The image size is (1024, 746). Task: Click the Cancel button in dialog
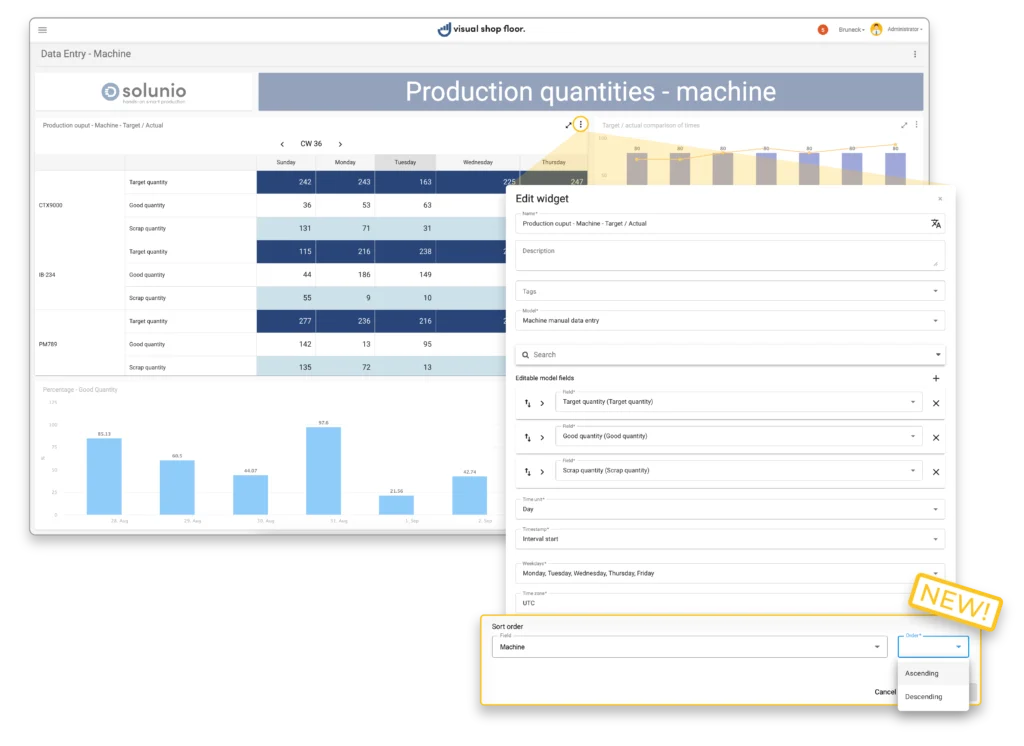click(885, 692)
